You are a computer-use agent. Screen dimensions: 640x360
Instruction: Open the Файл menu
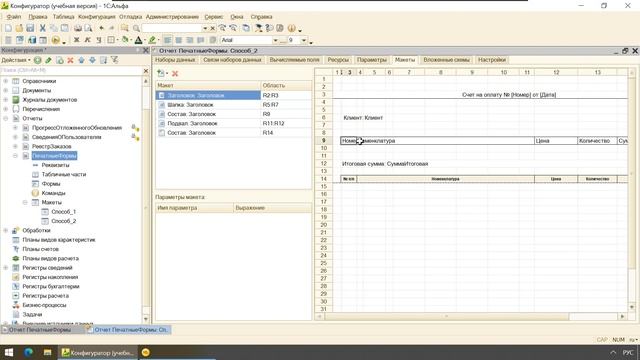14,17
